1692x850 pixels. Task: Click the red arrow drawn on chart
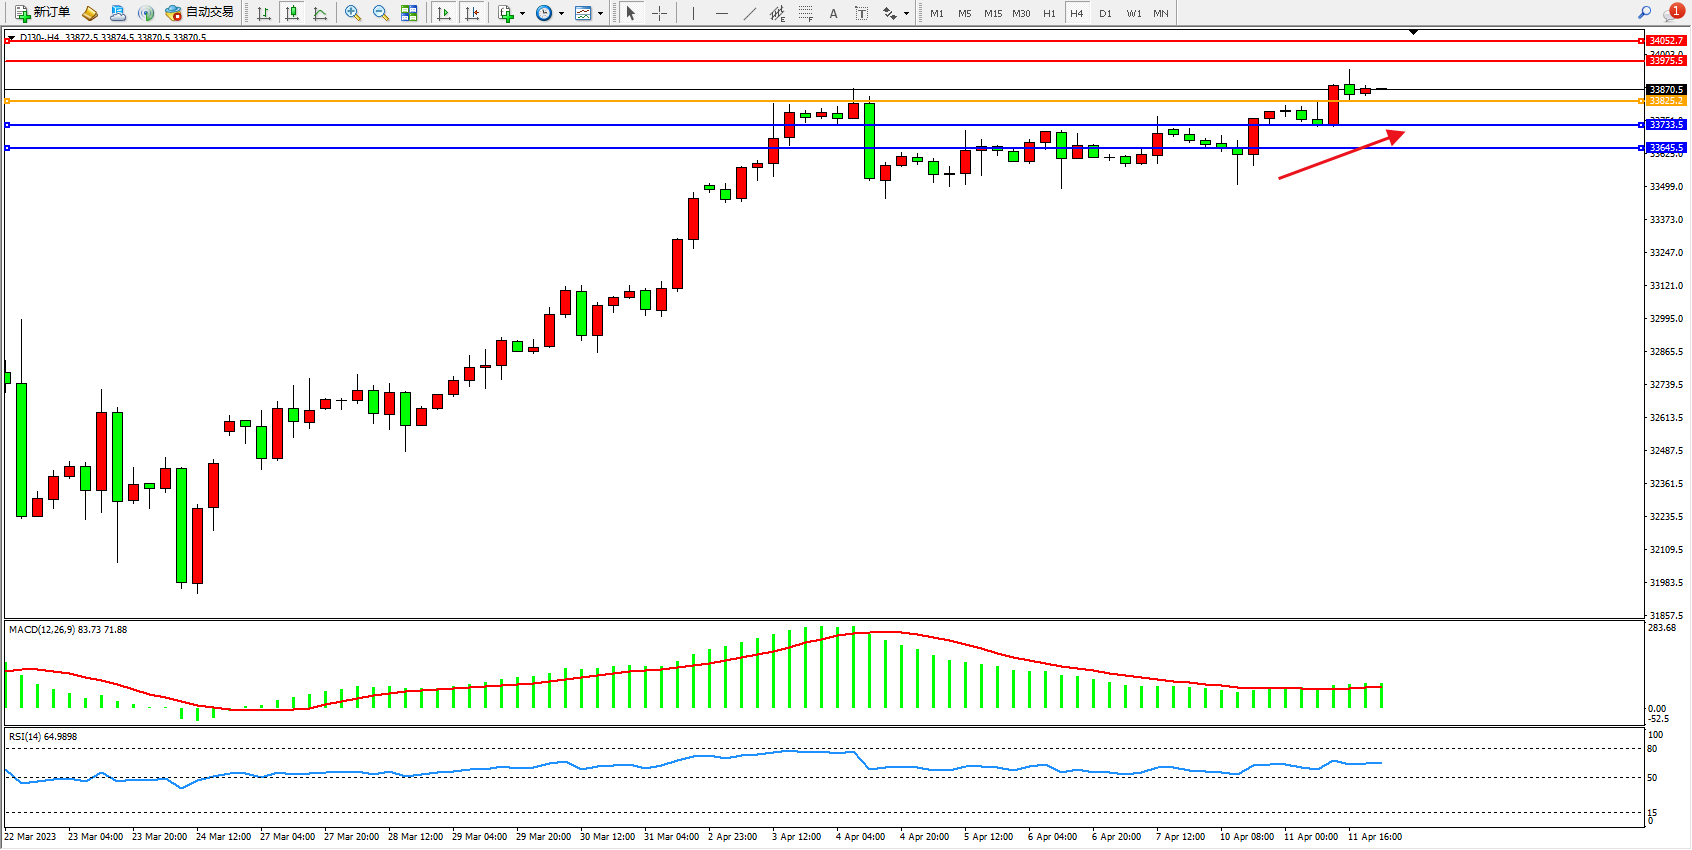coord(1340,156)
